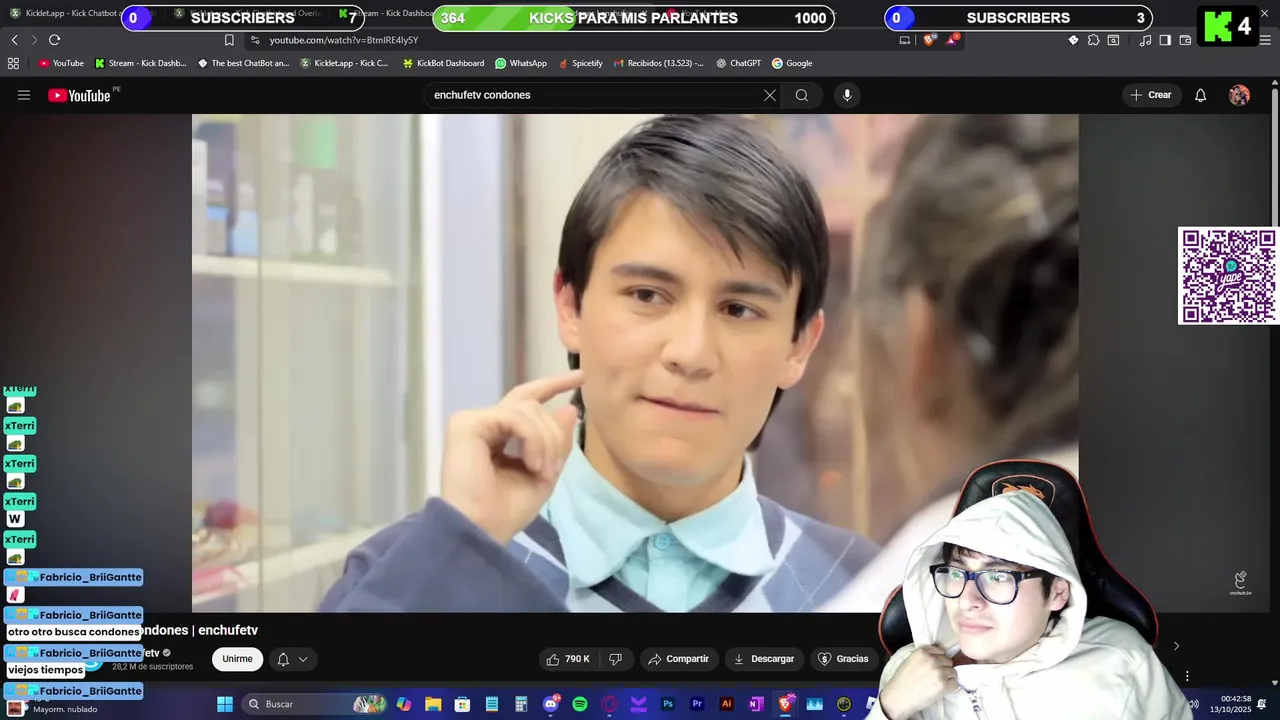Expand the subscription notification bell dropdown
Image resolution: width=1280 pixels, height=720 pixels.
coord(292,659)
